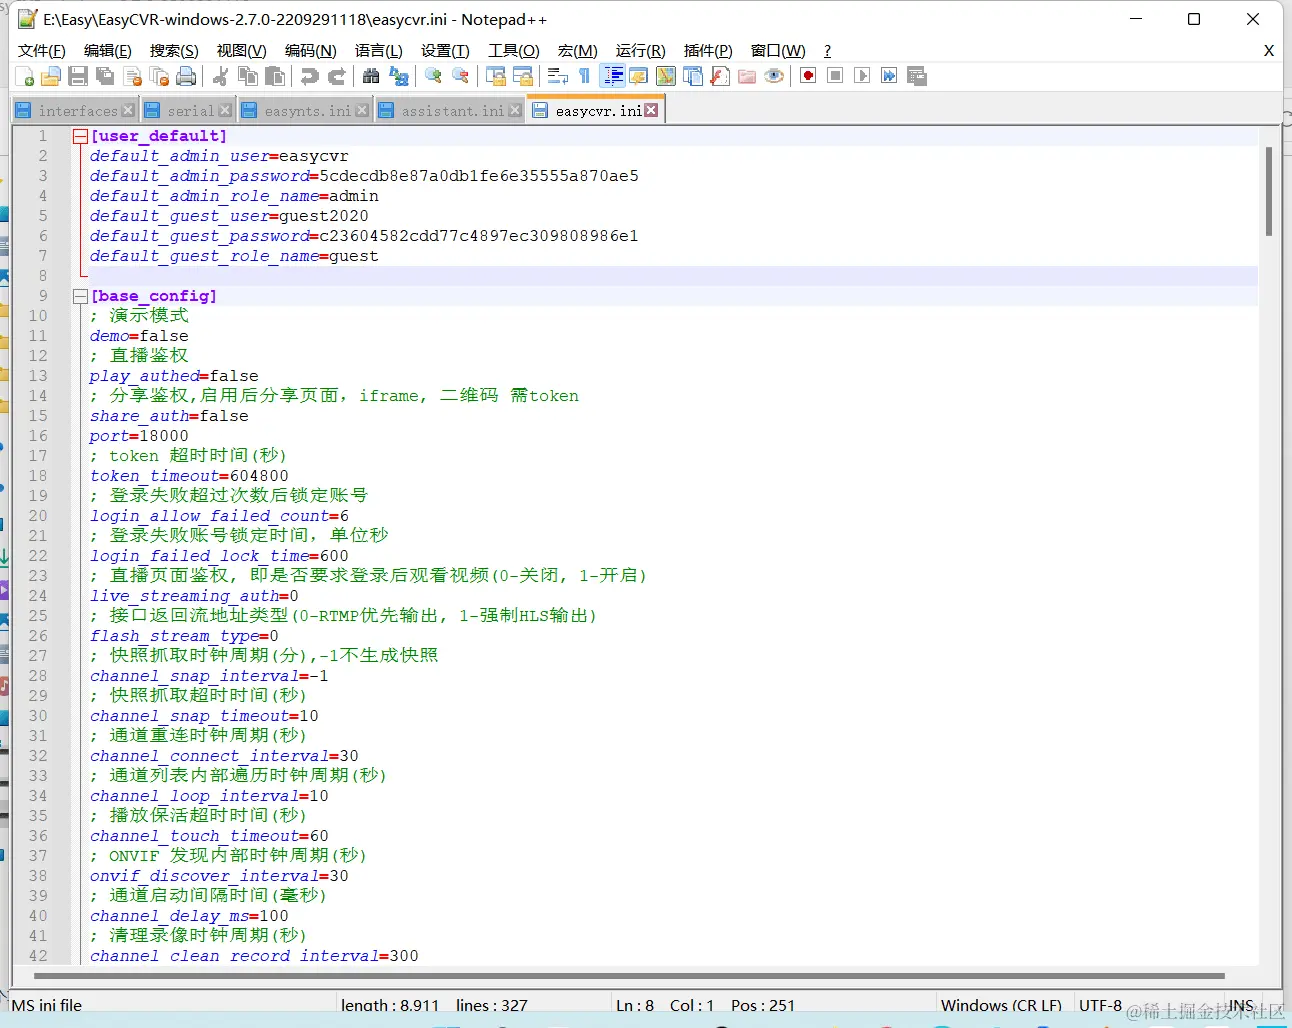The width and height of the screenshot is (1292, 1028).
Task: Toggle synchronized vertical scrolling lock icon
Action: [x=495, y=76]
